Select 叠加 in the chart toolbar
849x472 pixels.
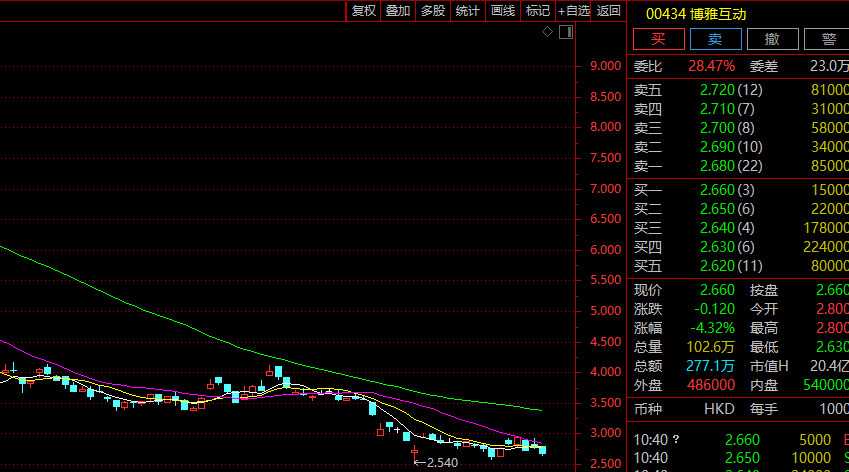pos(398,11)
